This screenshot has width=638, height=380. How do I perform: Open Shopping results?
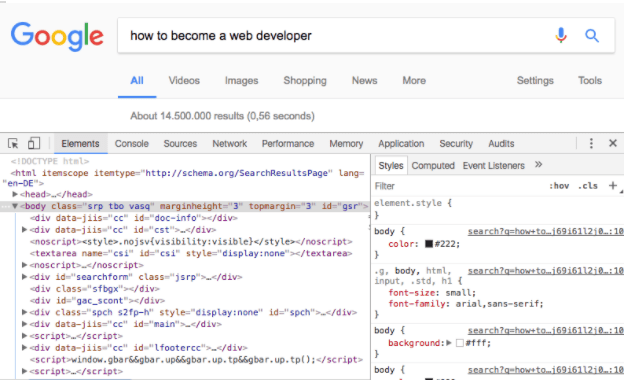(305, 81)
